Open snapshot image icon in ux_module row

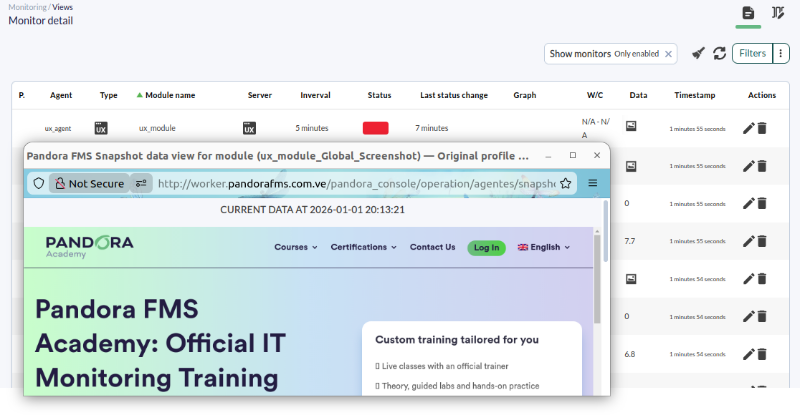coord(631,126)
